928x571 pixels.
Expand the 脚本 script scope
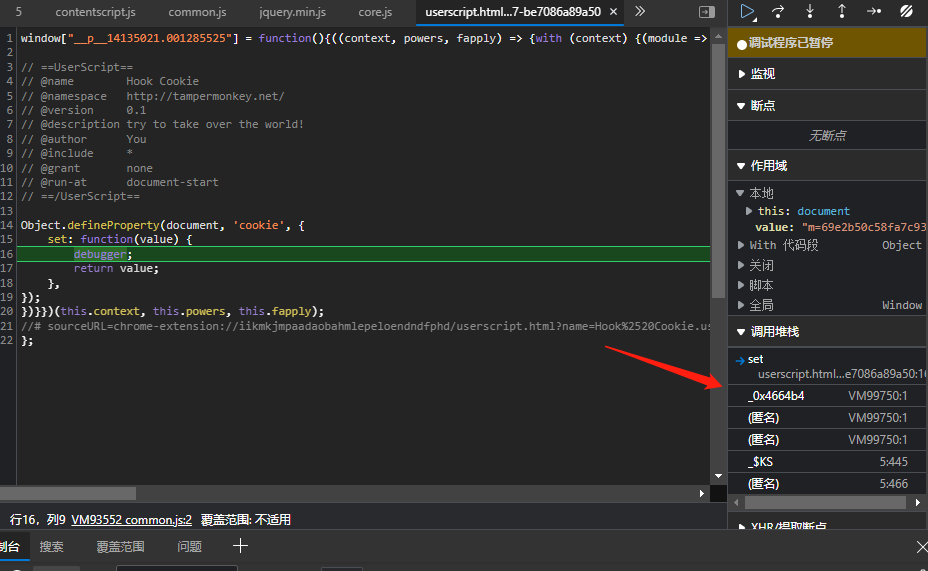tap(740, 285)
